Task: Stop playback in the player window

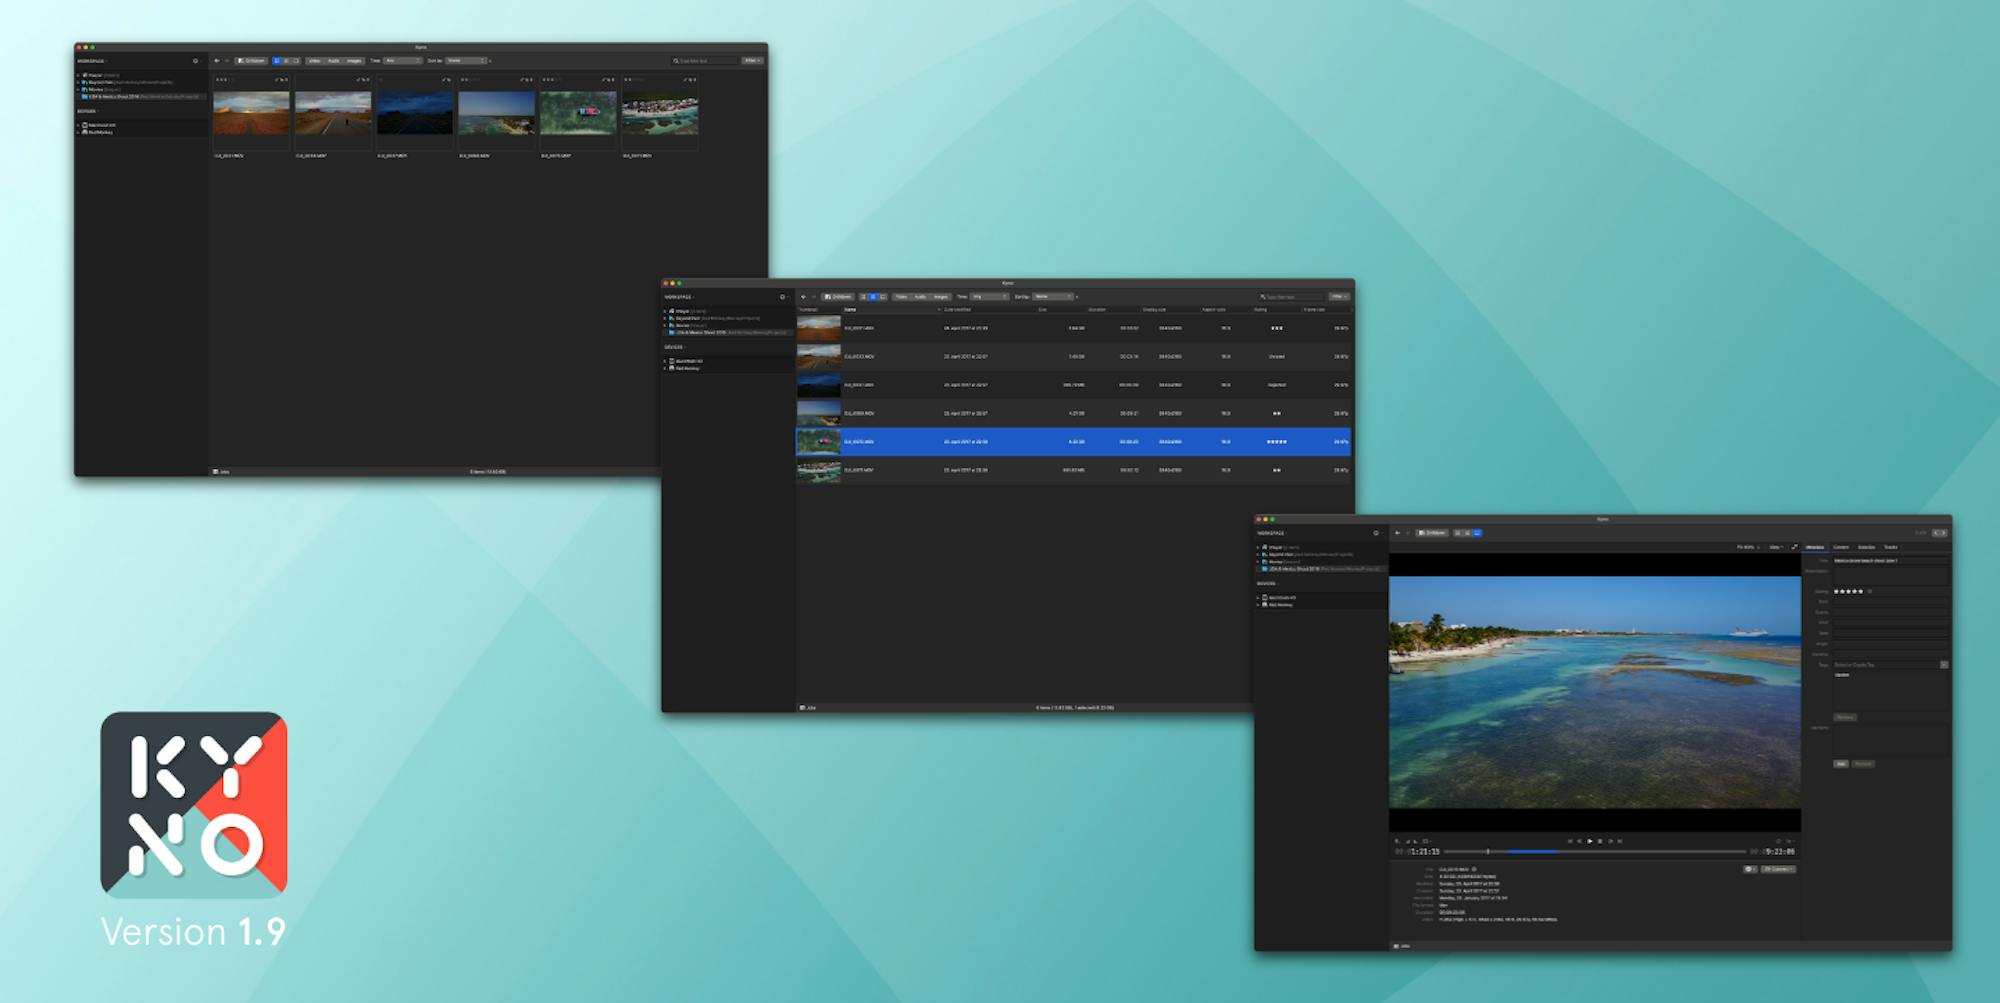Action: tap(1600, 841)
